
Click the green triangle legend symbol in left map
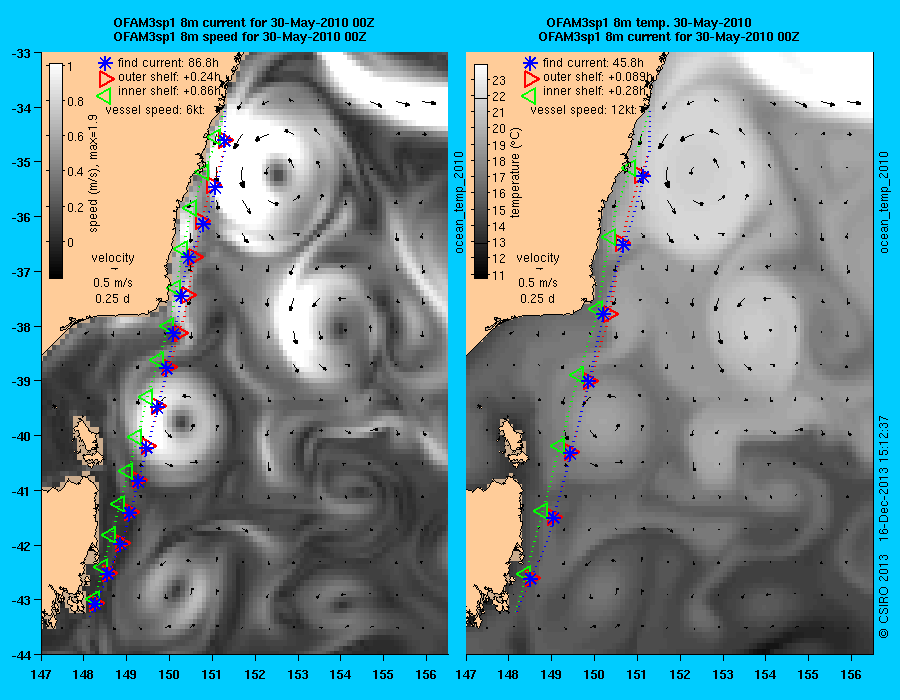click(x=103, y=95)
